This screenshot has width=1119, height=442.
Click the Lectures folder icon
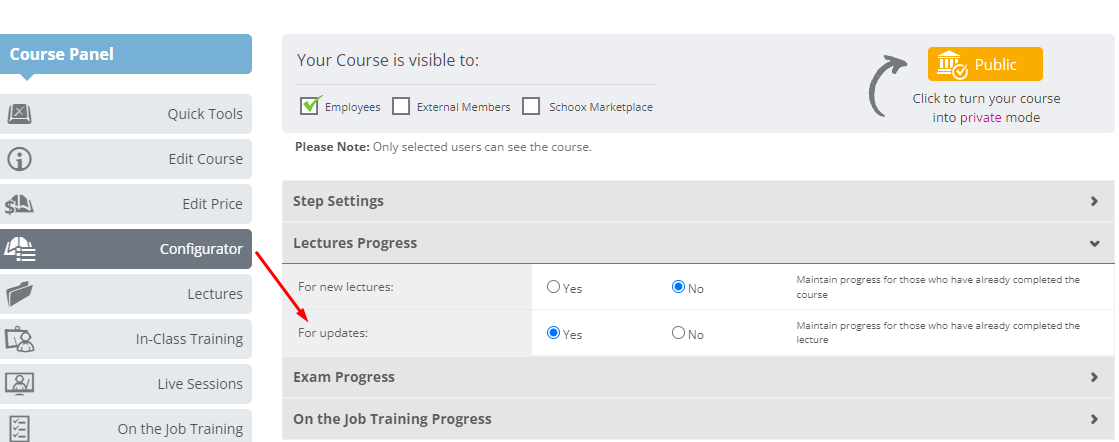point(19,294)
